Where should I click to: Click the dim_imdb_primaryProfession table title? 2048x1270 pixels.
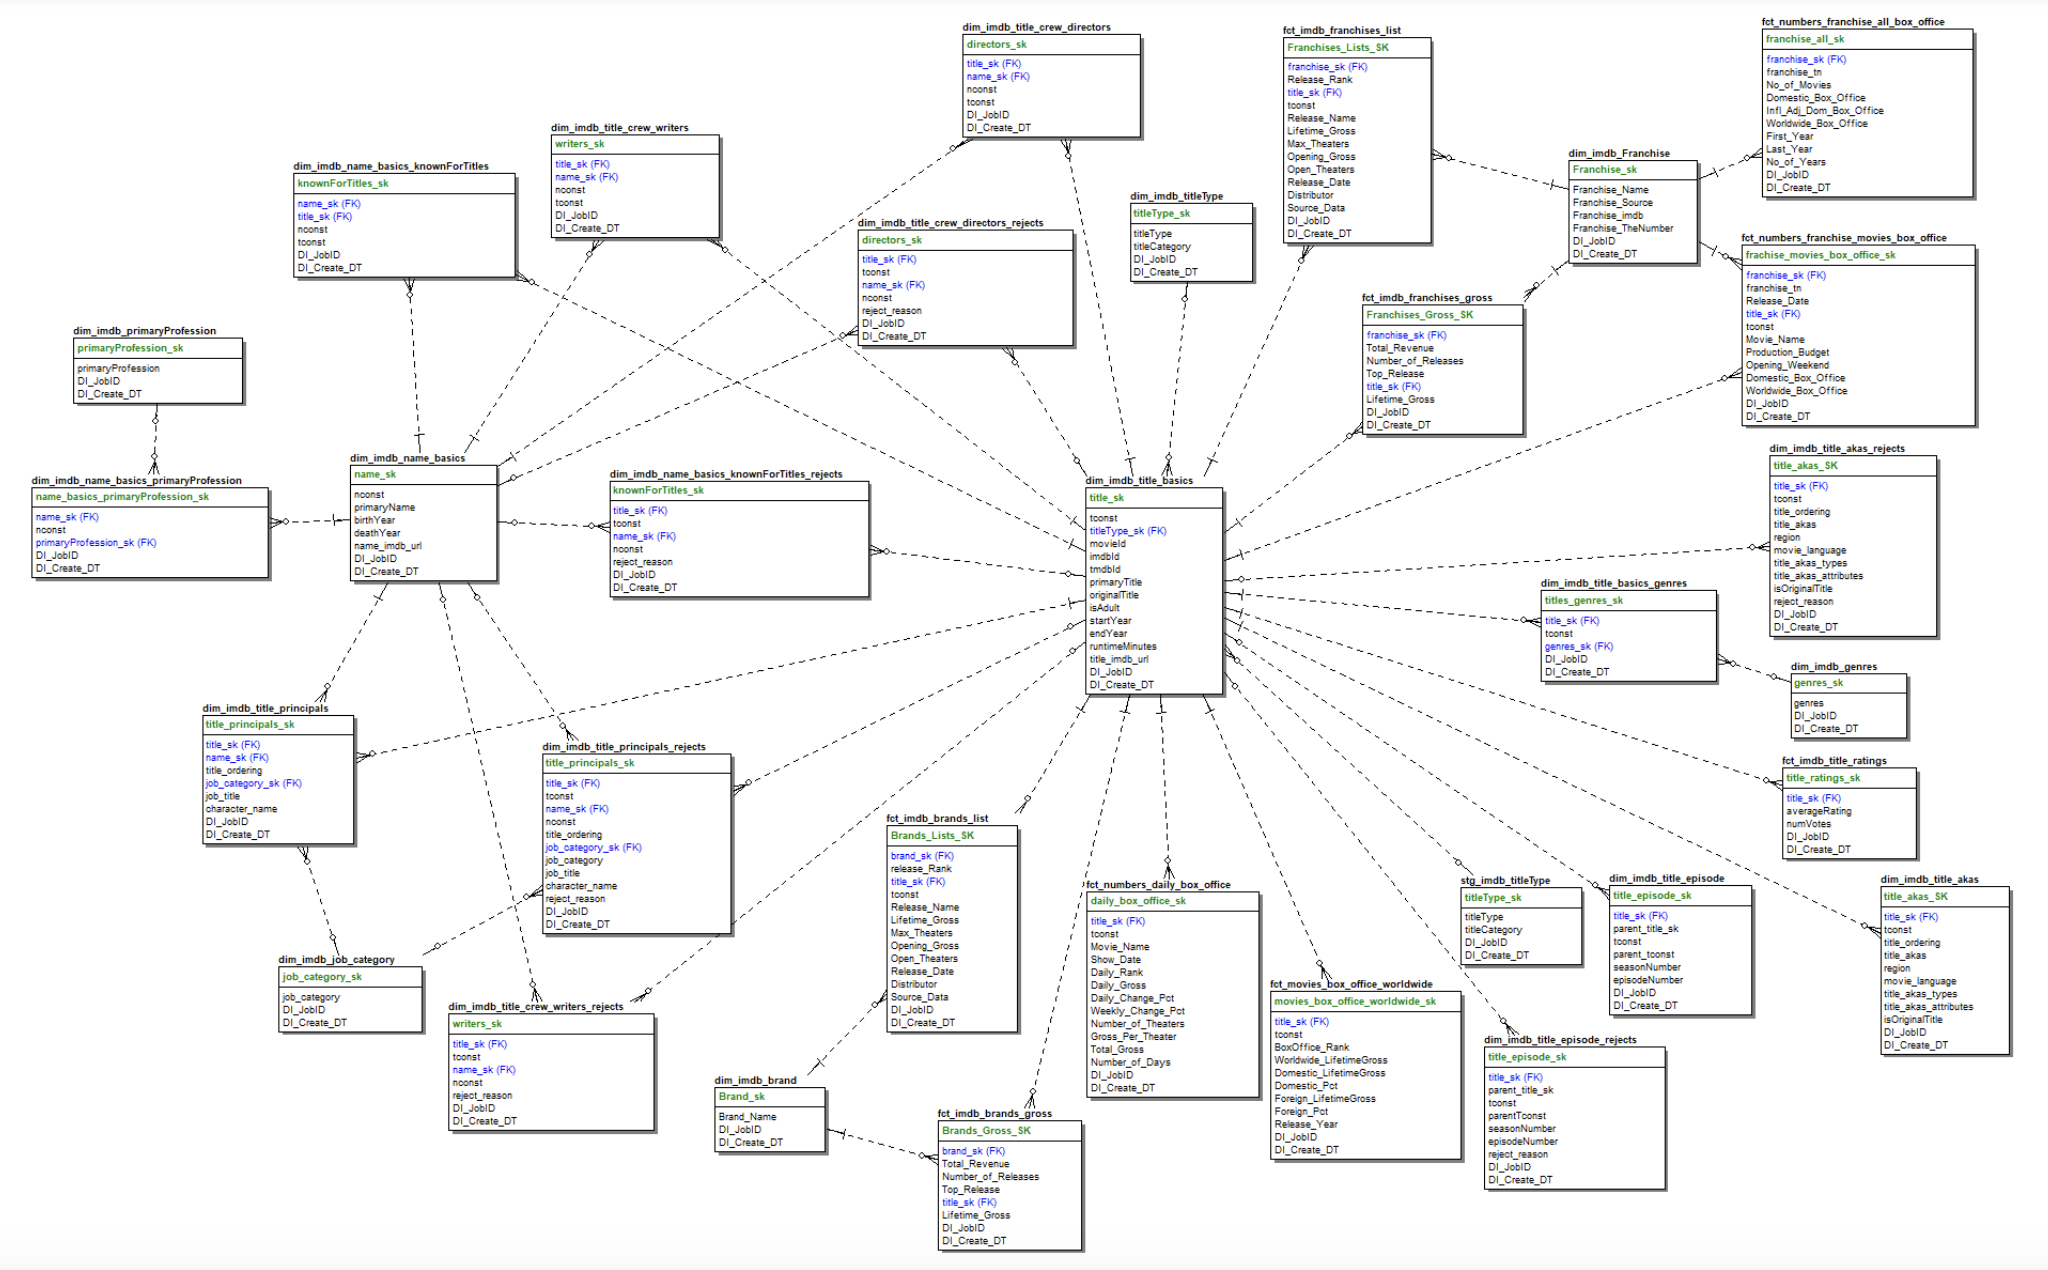[144, 331]
